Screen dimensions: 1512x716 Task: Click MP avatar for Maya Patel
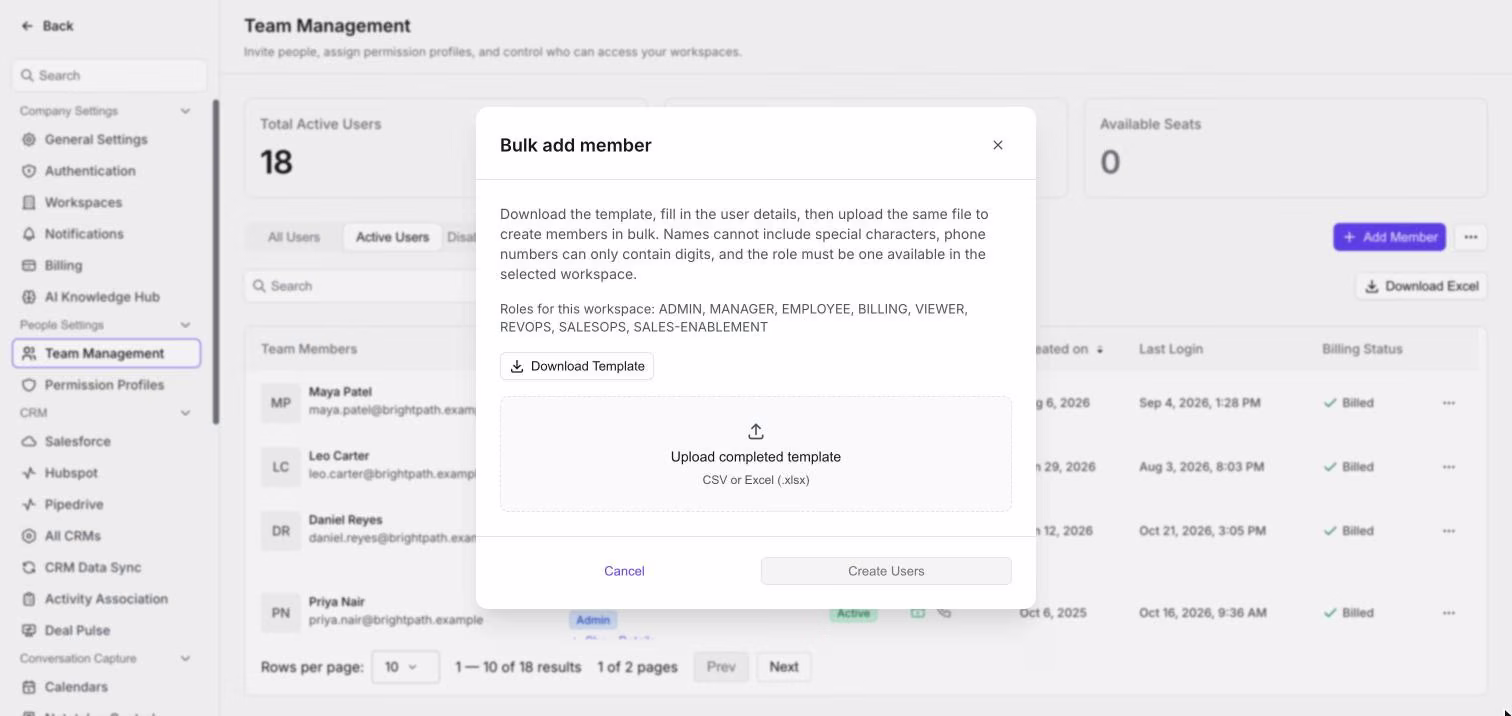280,403
